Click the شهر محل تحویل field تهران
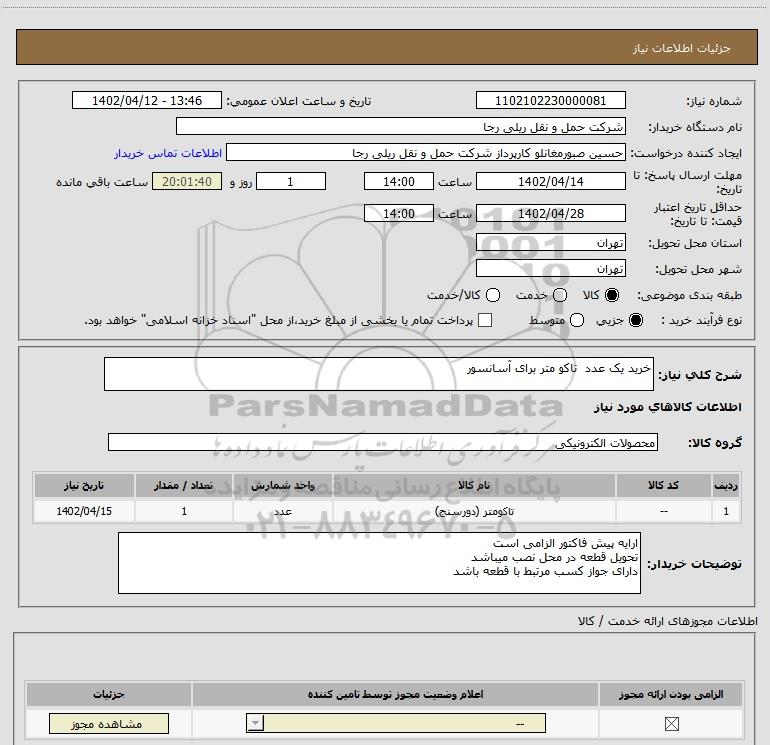The image size is (770, 745). click(550, 268)
